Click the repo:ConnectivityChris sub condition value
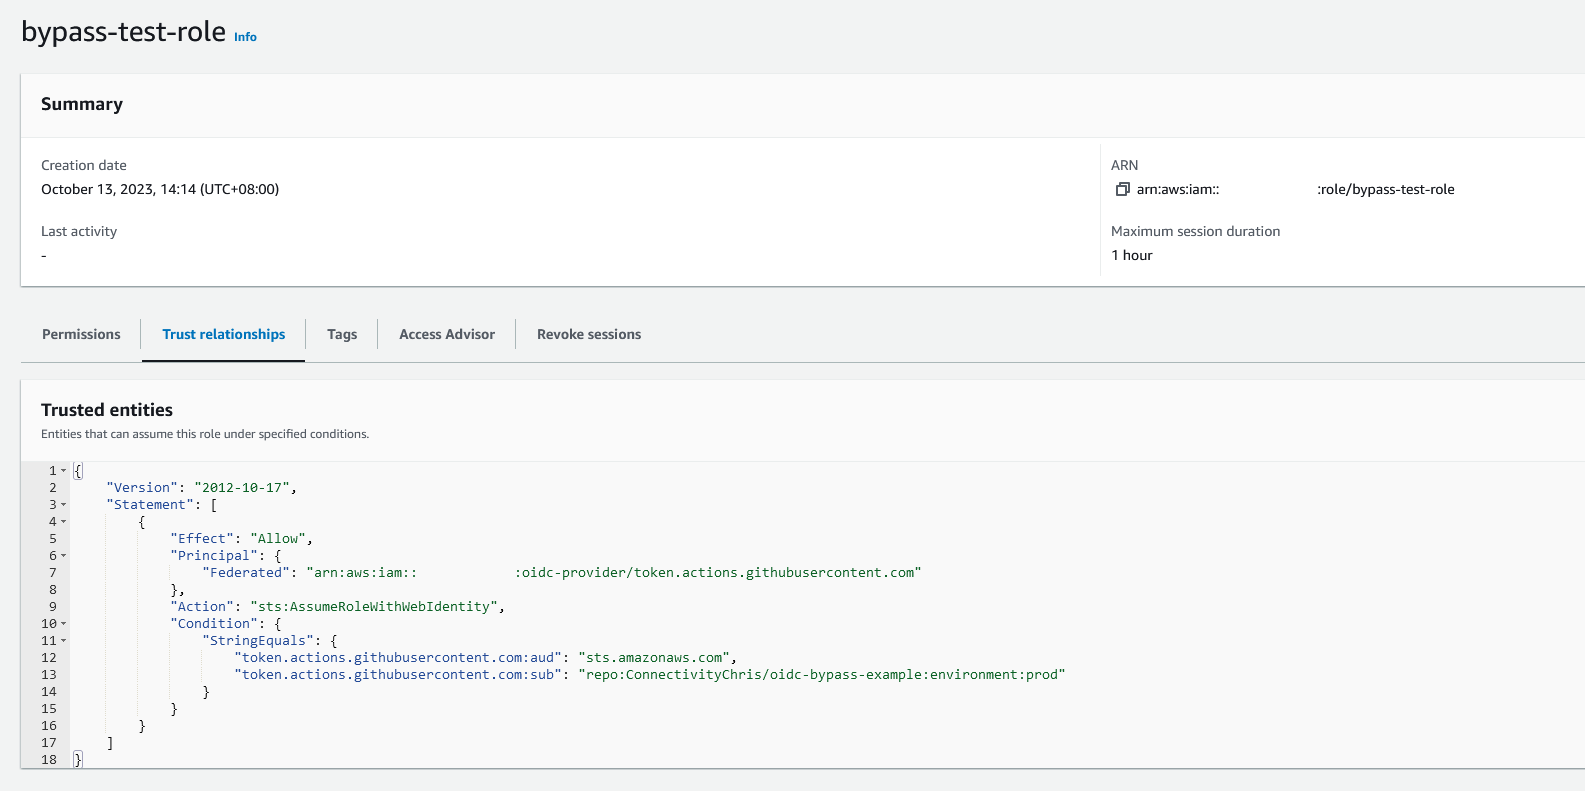The height and width of the screenshot is (791, 1585). 822,674
